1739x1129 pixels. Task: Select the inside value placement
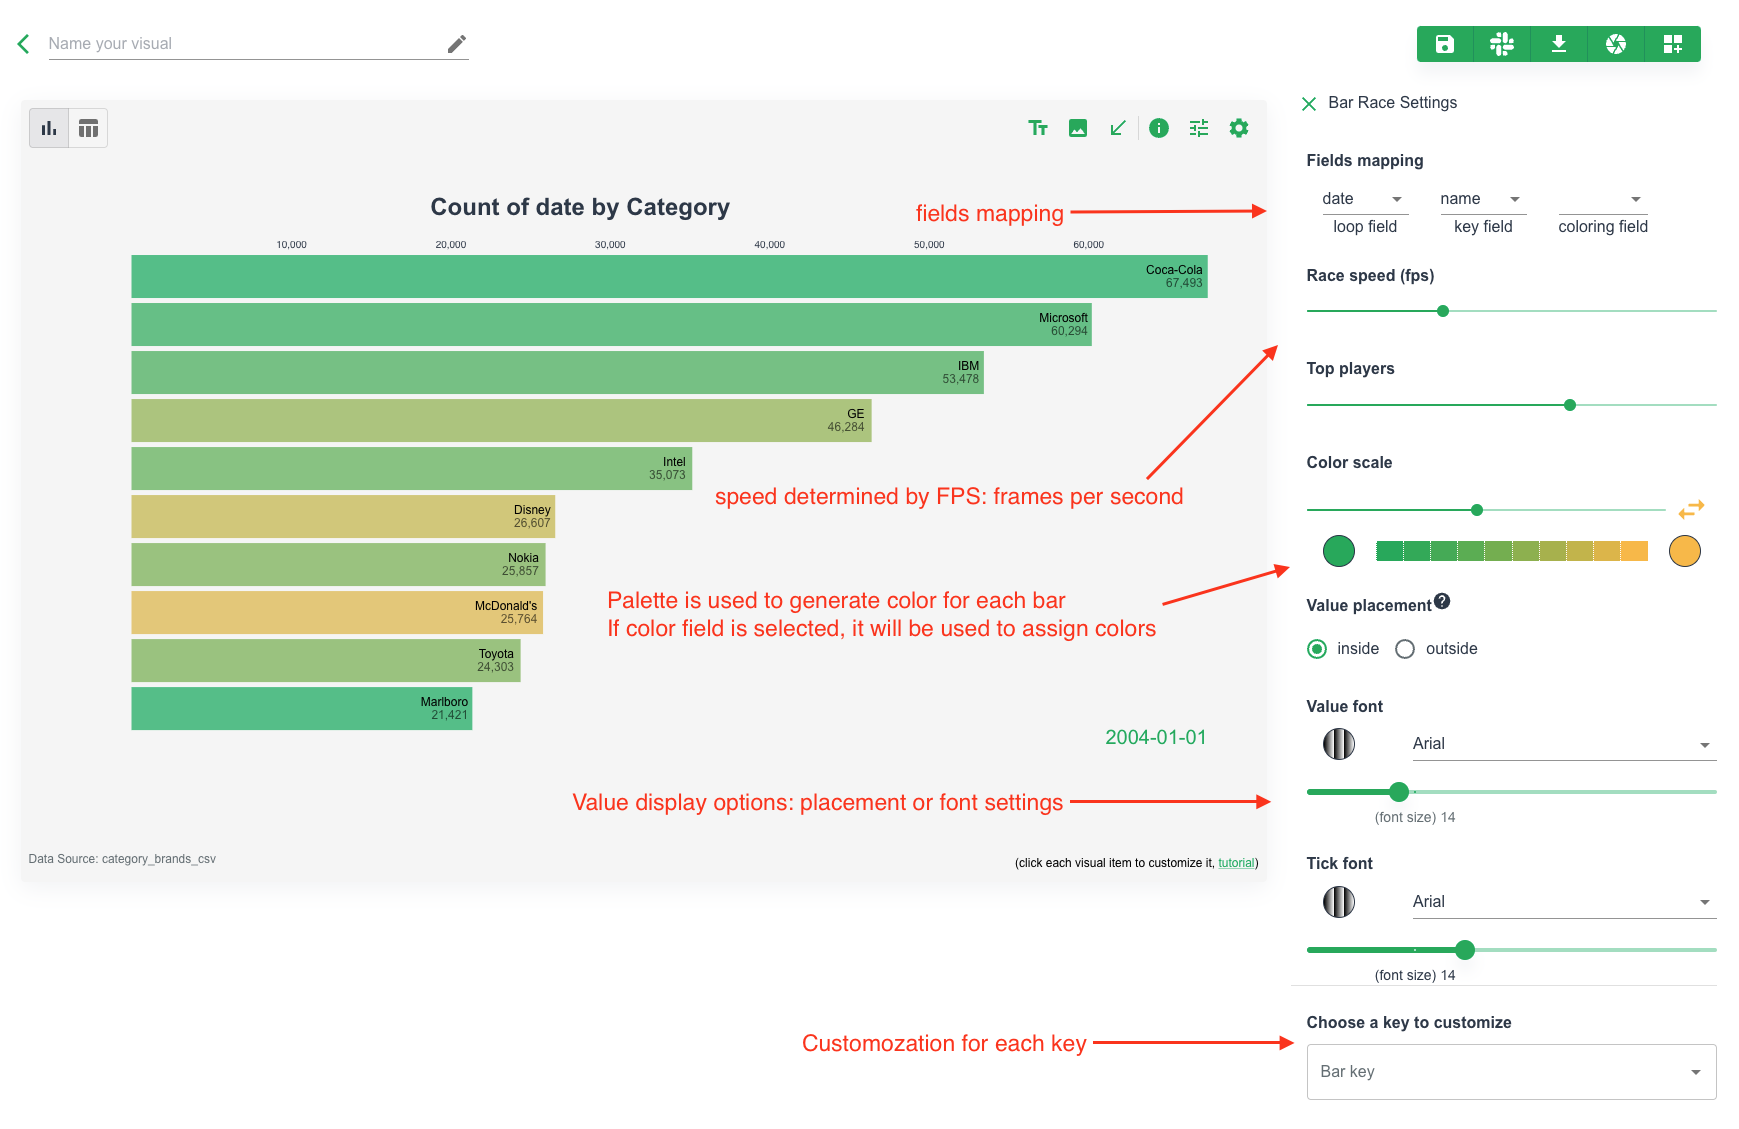tap(1317, 649)
